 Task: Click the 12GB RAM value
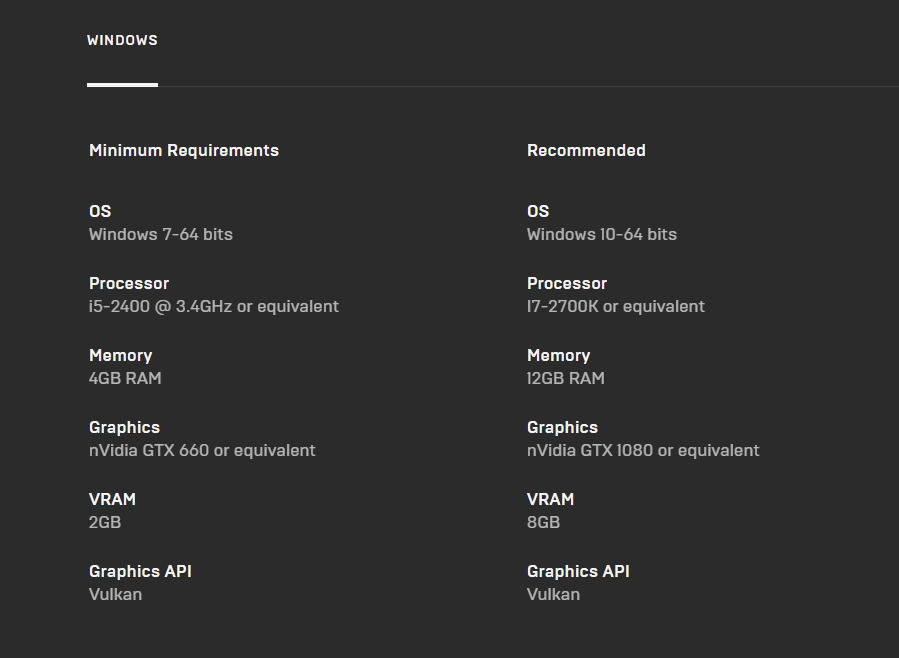[566, 378]
